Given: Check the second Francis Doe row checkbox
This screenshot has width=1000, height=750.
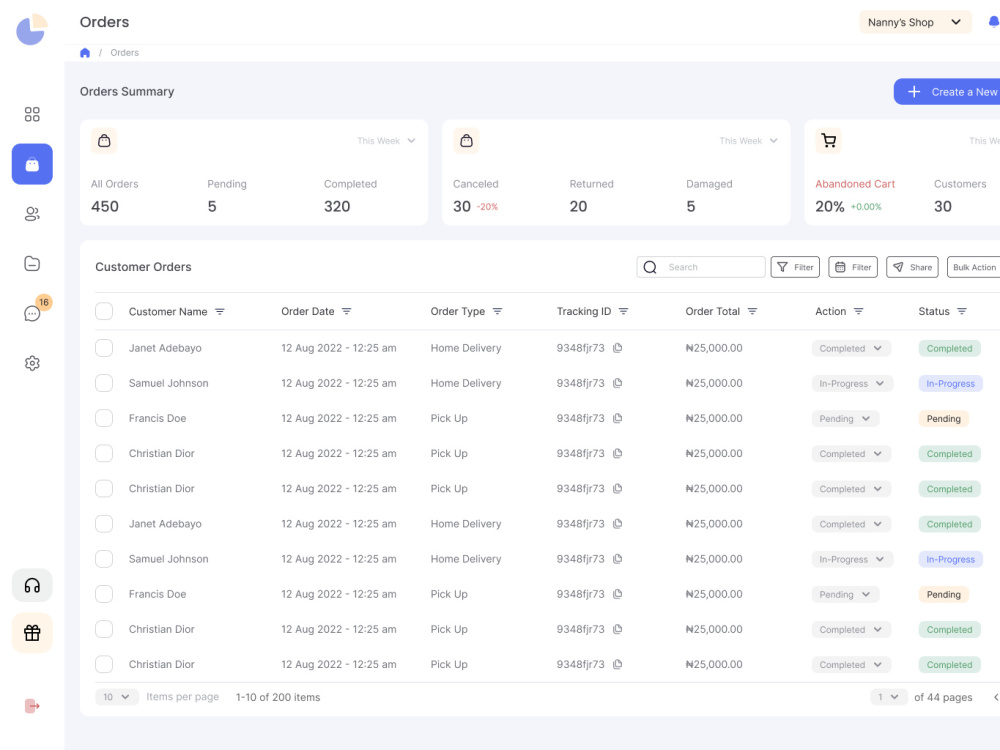Looking at the screenshot, I should coord(104,594).
